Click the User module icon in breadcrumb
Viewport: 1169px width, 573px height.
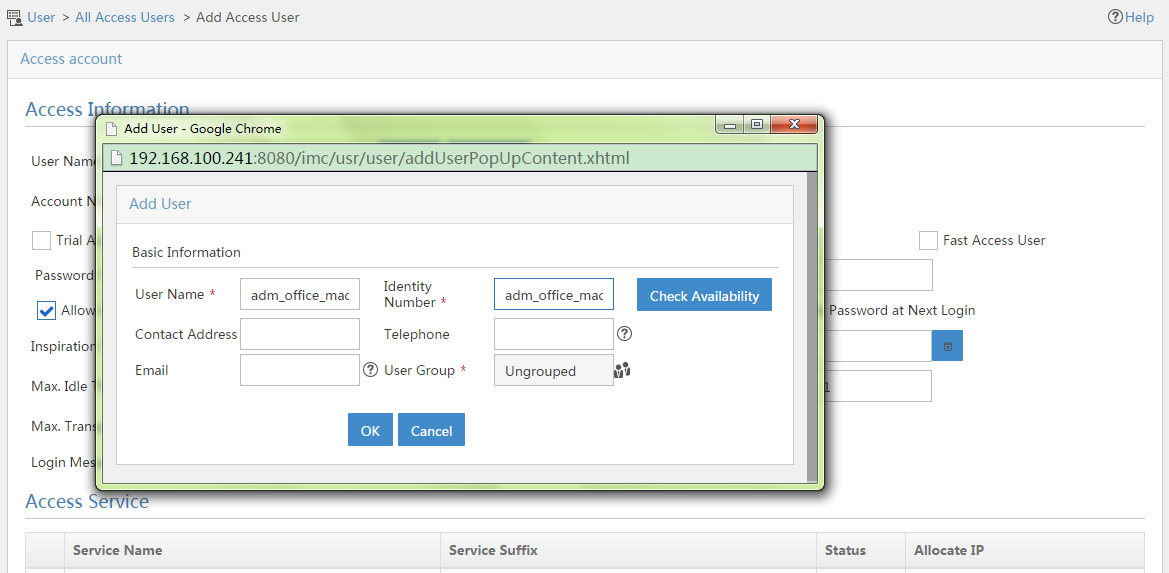coord(14,16)
